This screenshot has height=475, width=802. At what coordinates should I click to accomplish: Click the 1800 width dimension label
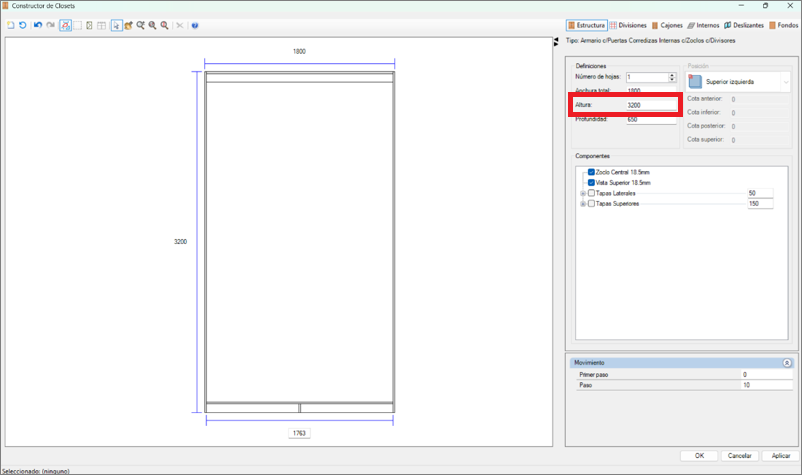[x=299, y=51]
